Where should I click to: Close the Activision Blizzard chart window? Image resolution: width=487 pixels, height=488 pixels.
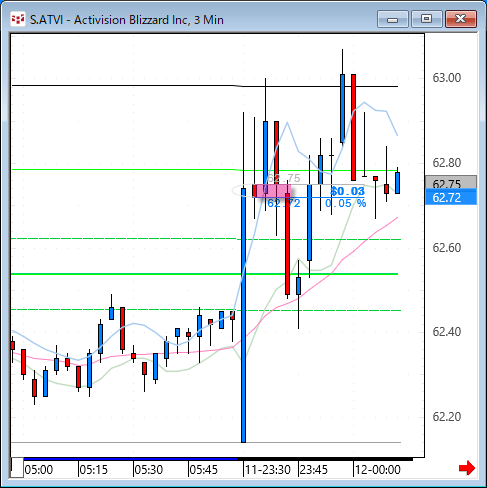coord(461,19)
